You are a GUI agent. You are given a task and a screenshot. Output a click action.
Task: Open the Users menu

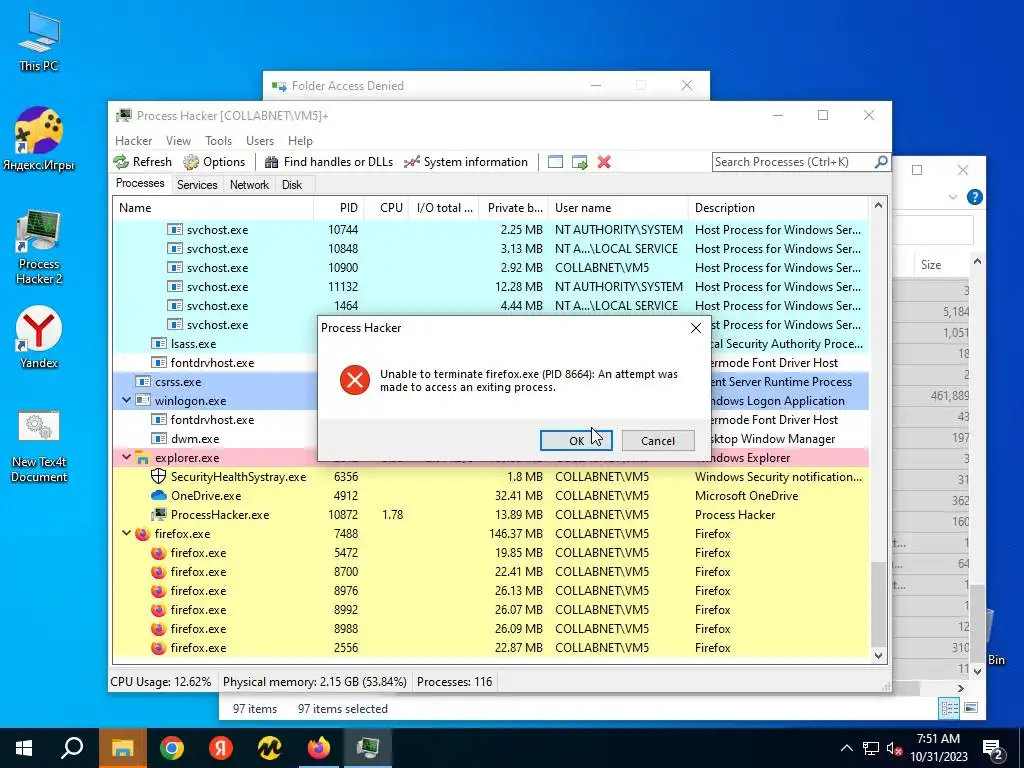(260, 141)
